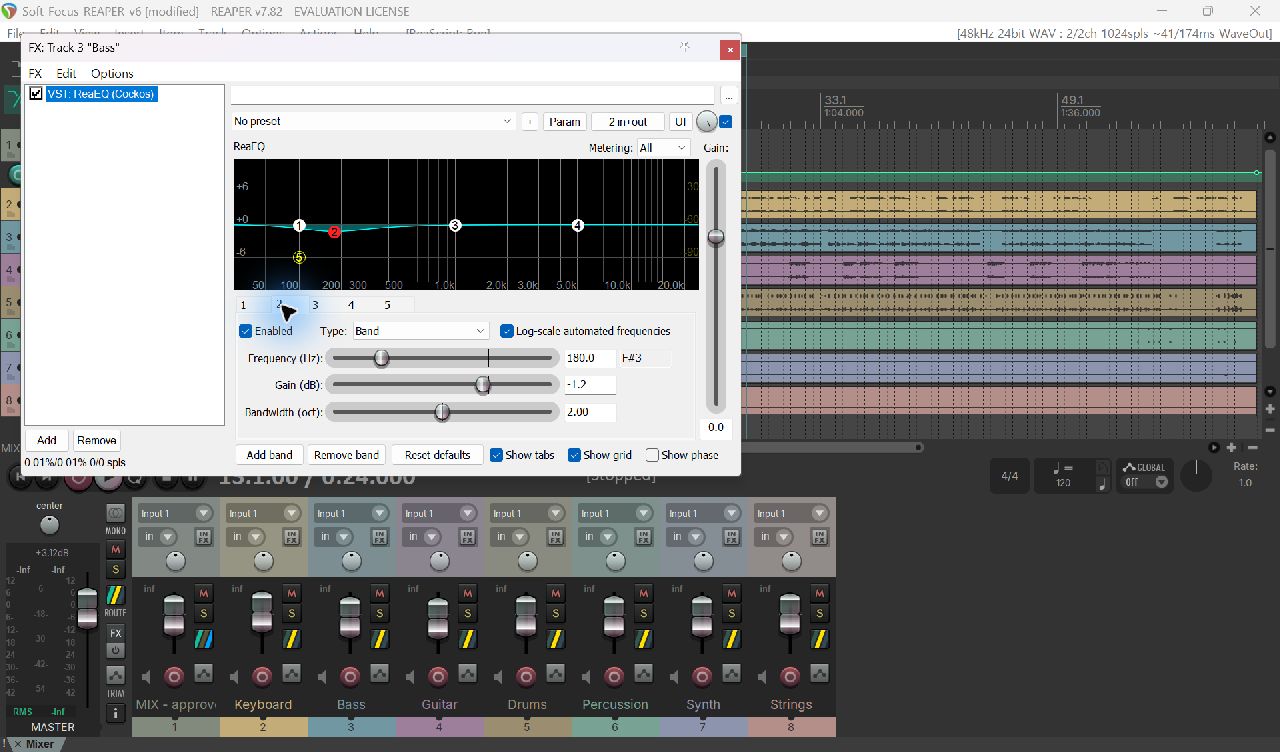Image resolution: width=1280 pixels, height=752 pixels.
Task: Switch to band tab 3
Action: 315,305
